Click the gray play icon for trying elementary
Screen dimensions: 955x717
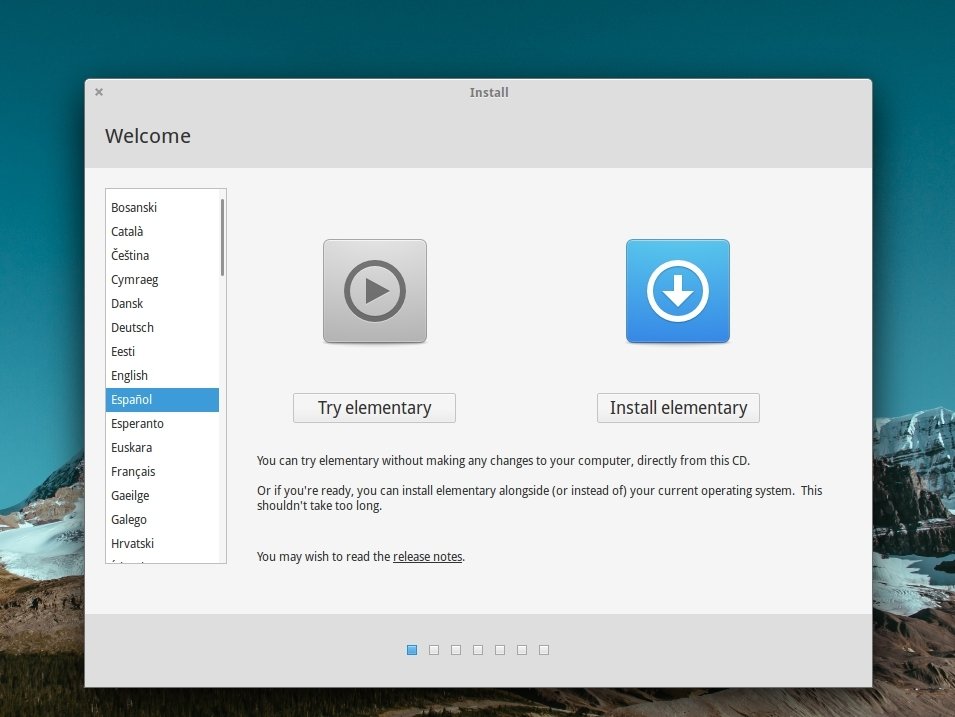point(375,291)
